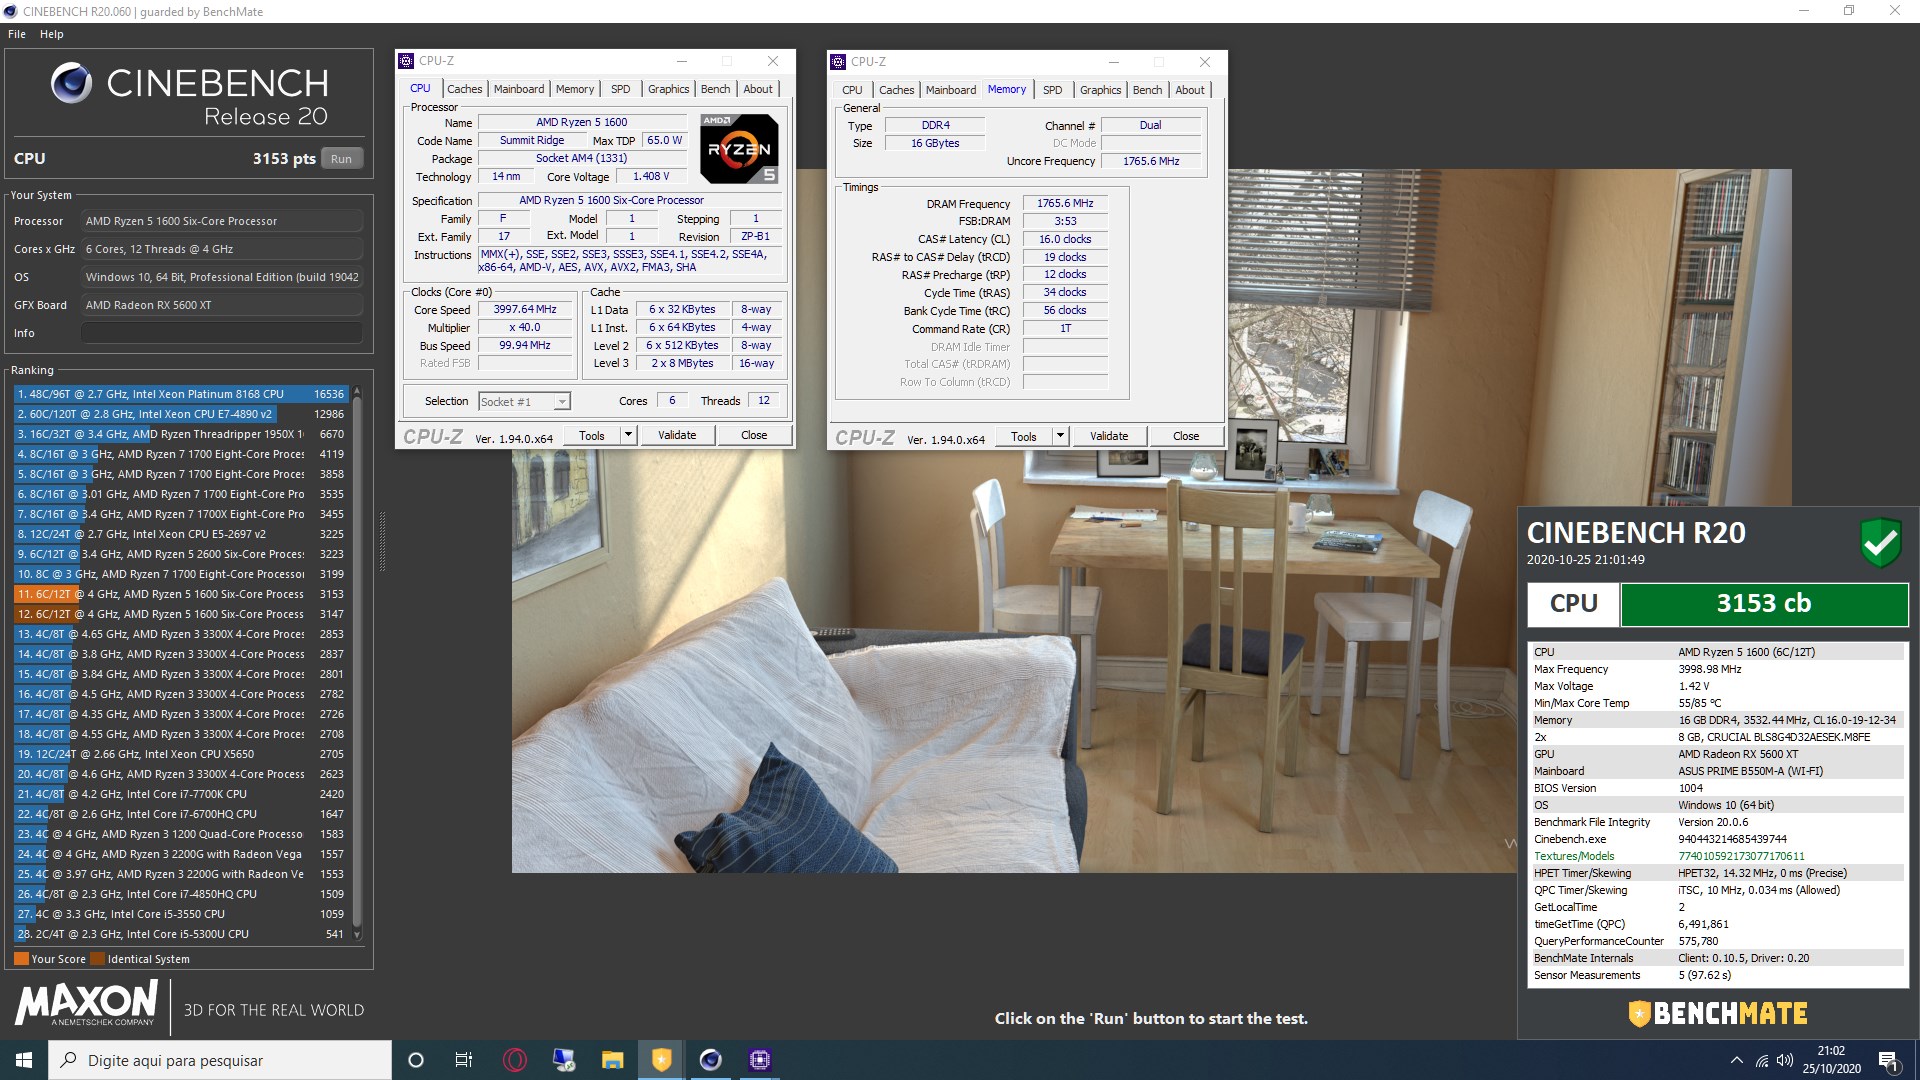
Task: Click the left CPU-Z title bar icon
Action: pos(406,61)
